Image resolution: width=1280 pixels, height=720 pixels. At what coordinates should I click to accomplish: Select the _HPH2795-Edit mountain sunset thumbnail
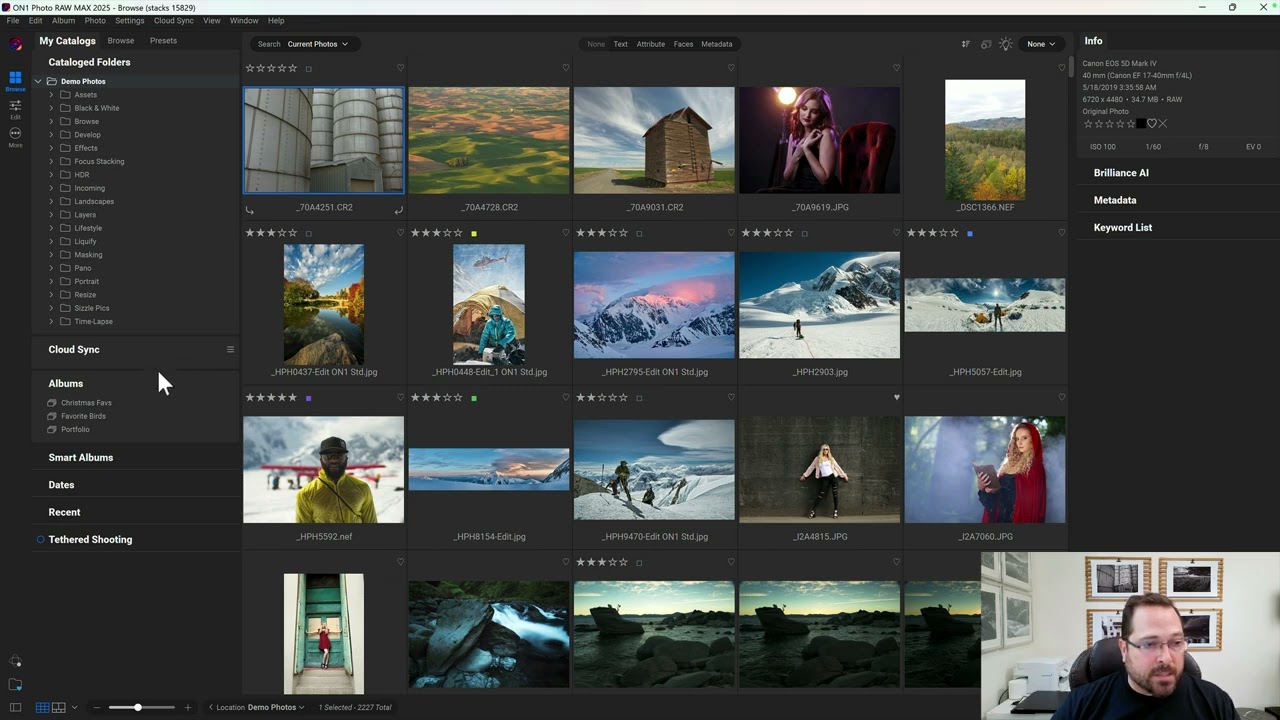pos(654,305)
